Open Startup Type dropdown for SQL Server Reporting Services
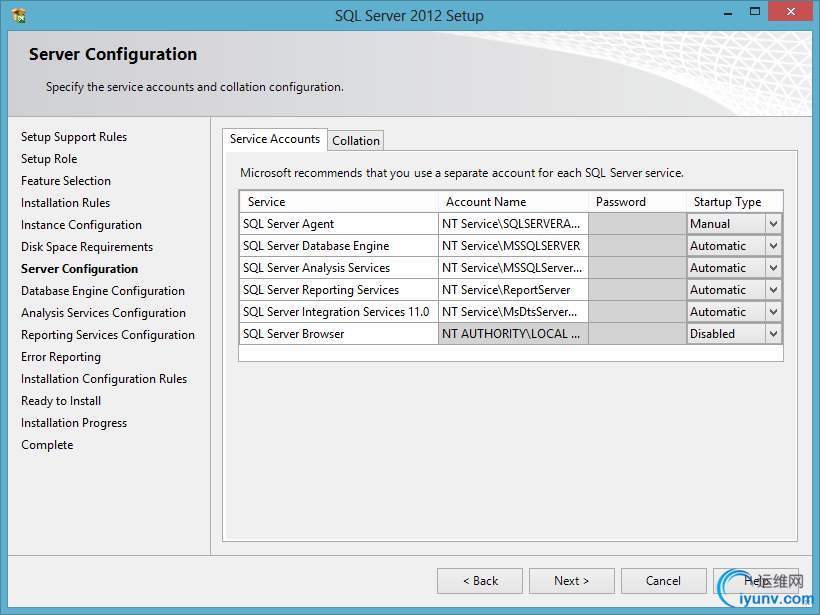 [773, 290]
